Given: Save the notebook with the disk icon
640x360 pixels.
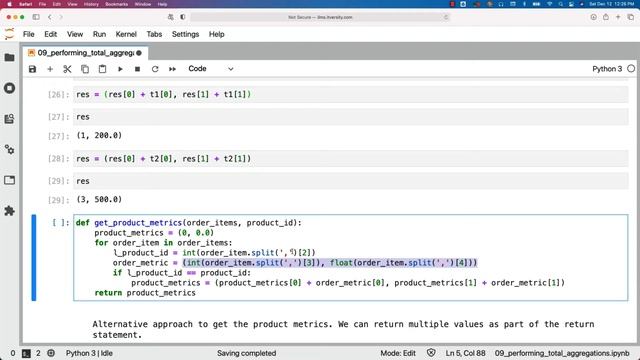Looking at the screenshot, I should pyautogui.click(x=32, y=69).
